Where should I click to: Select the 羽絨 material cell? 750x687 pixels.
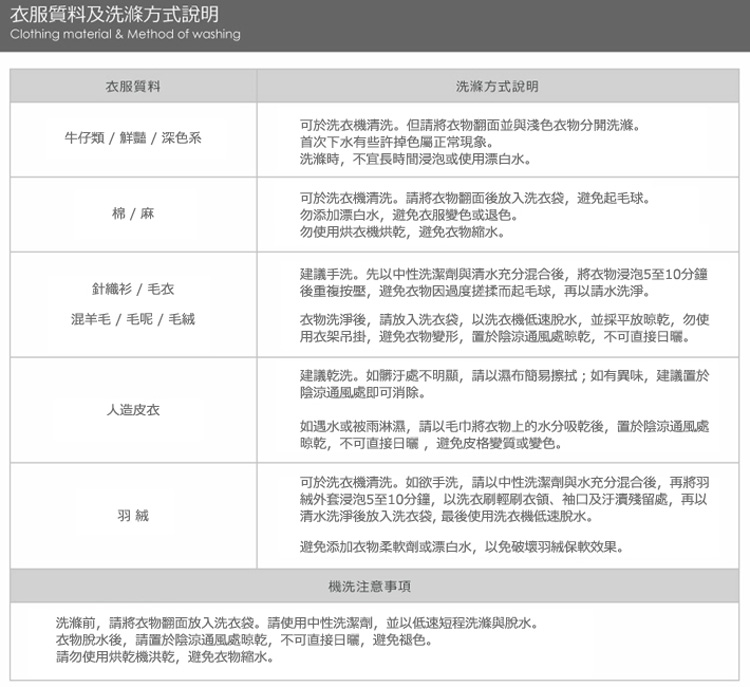(x=133, y=516)
